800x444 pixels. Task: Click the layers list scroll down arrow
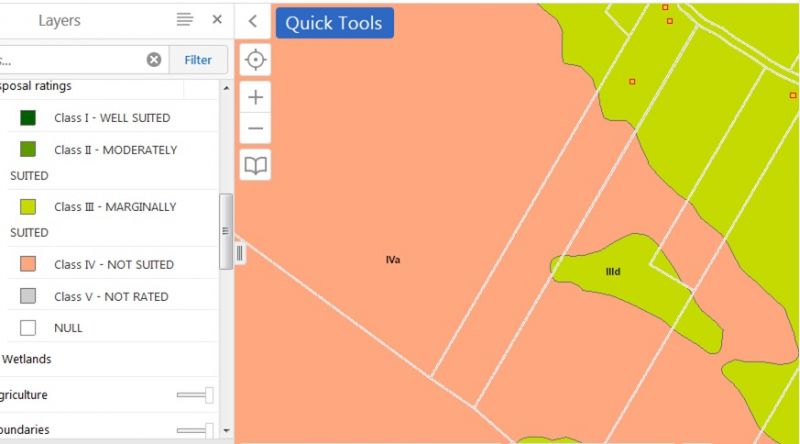(x=226, y=430)
